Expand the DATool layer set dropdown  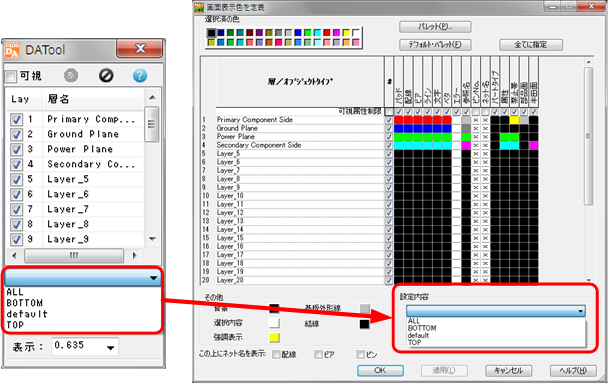pyautogui.click(x=153, y=278)
